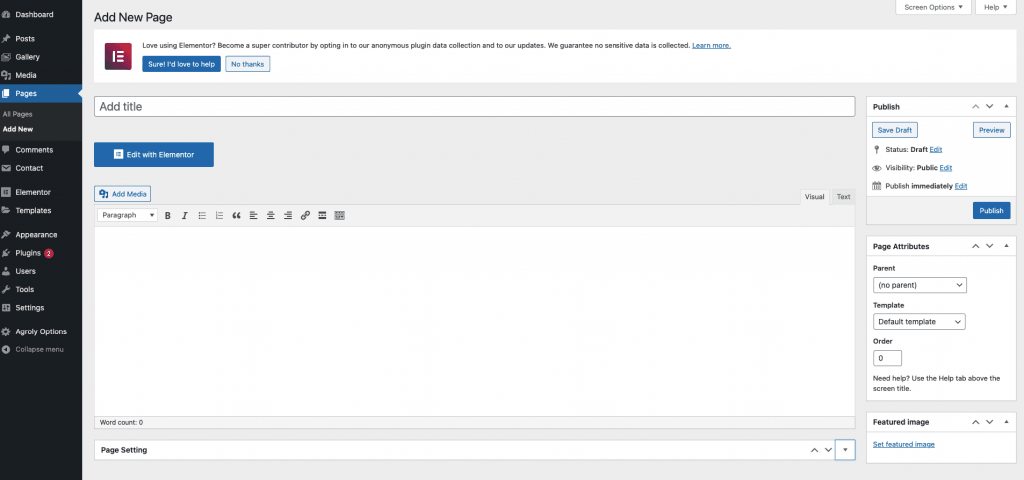Viewport: 1024px width, 480px height.
Task: Insert a numbered list
Action: click(x=219, y=215)
